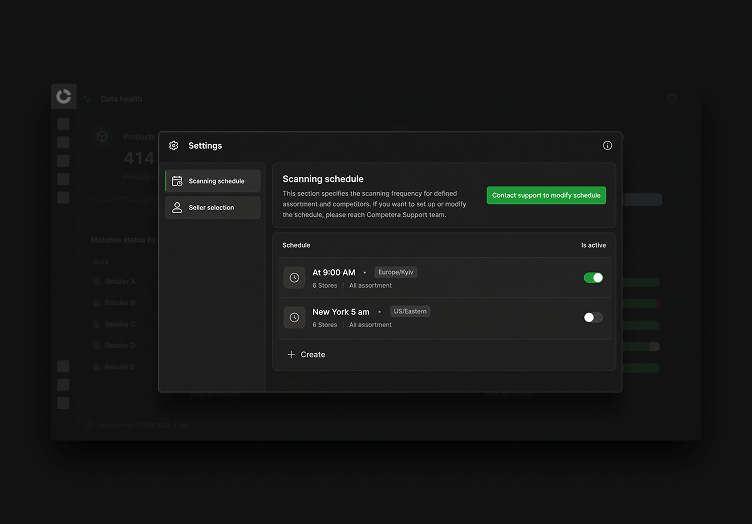Click the clock icon for At 9:00 AM
Image resolution: width=752 pixels, height=524 pixels.
(x=294, y=278)
